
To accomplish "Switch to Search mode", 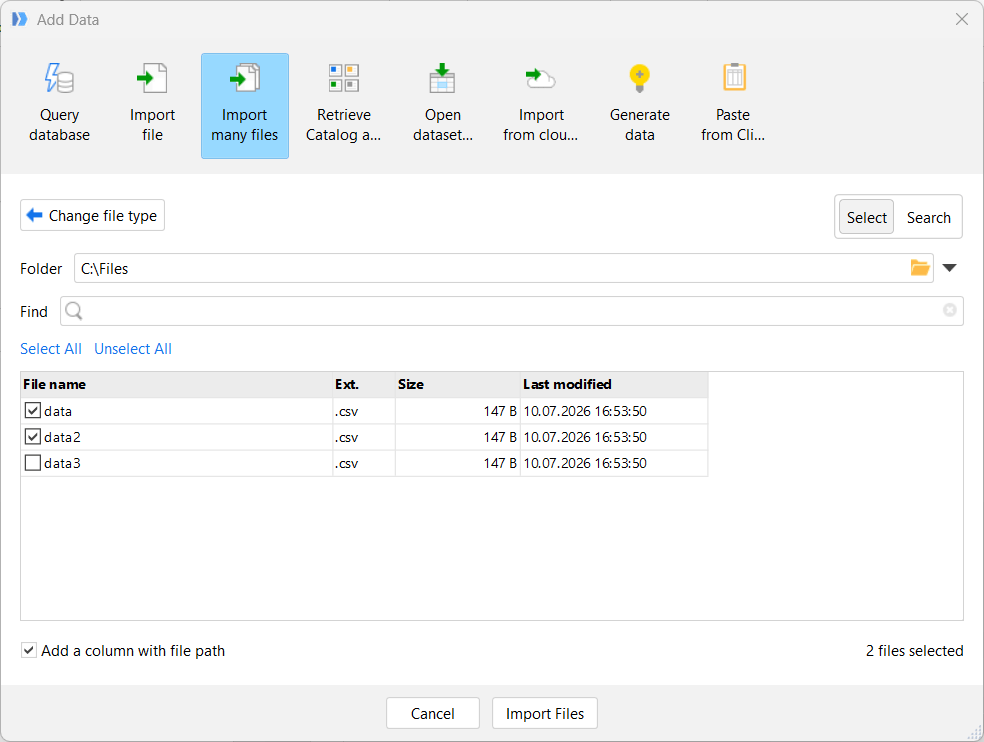I will point(929,217).
